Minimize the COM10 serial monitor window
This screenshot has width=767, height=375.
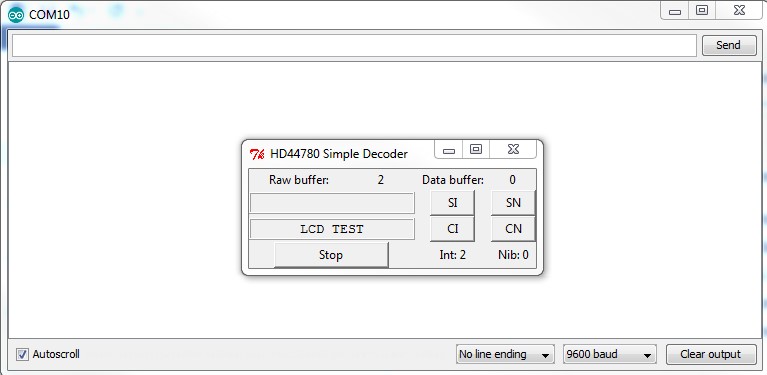[675, 11]
